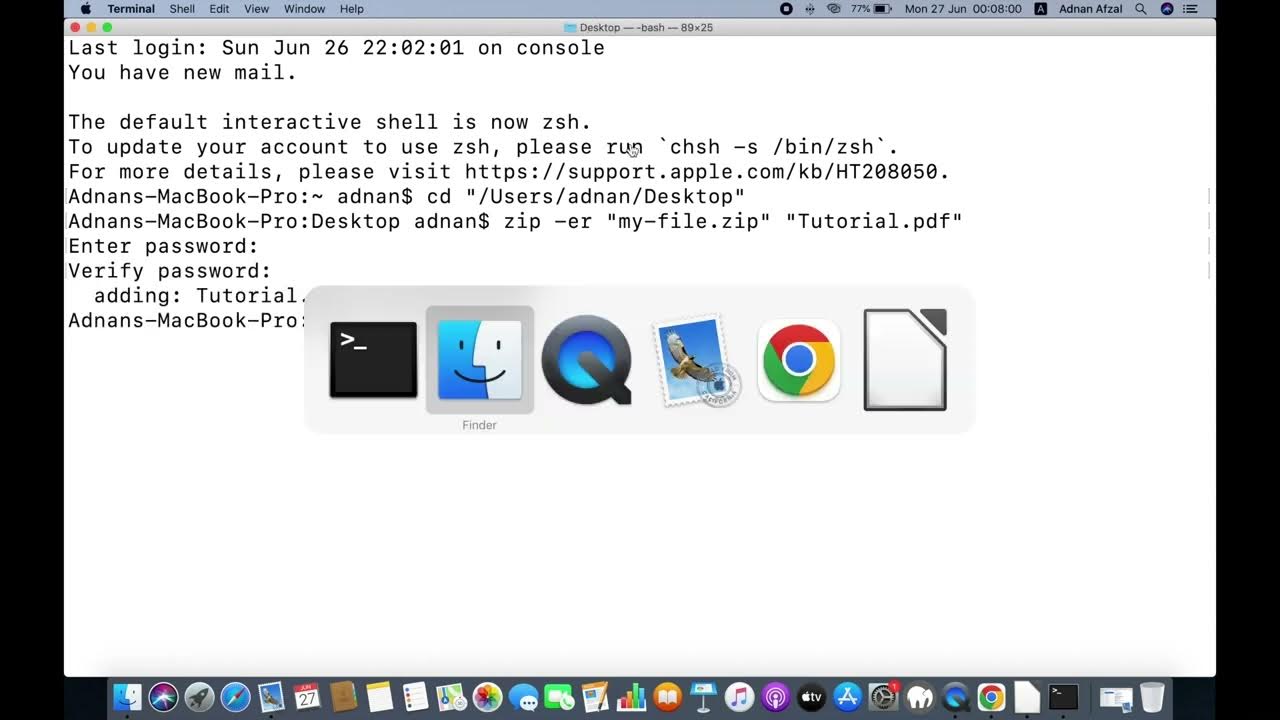Open the Help menu

(352, 9)
